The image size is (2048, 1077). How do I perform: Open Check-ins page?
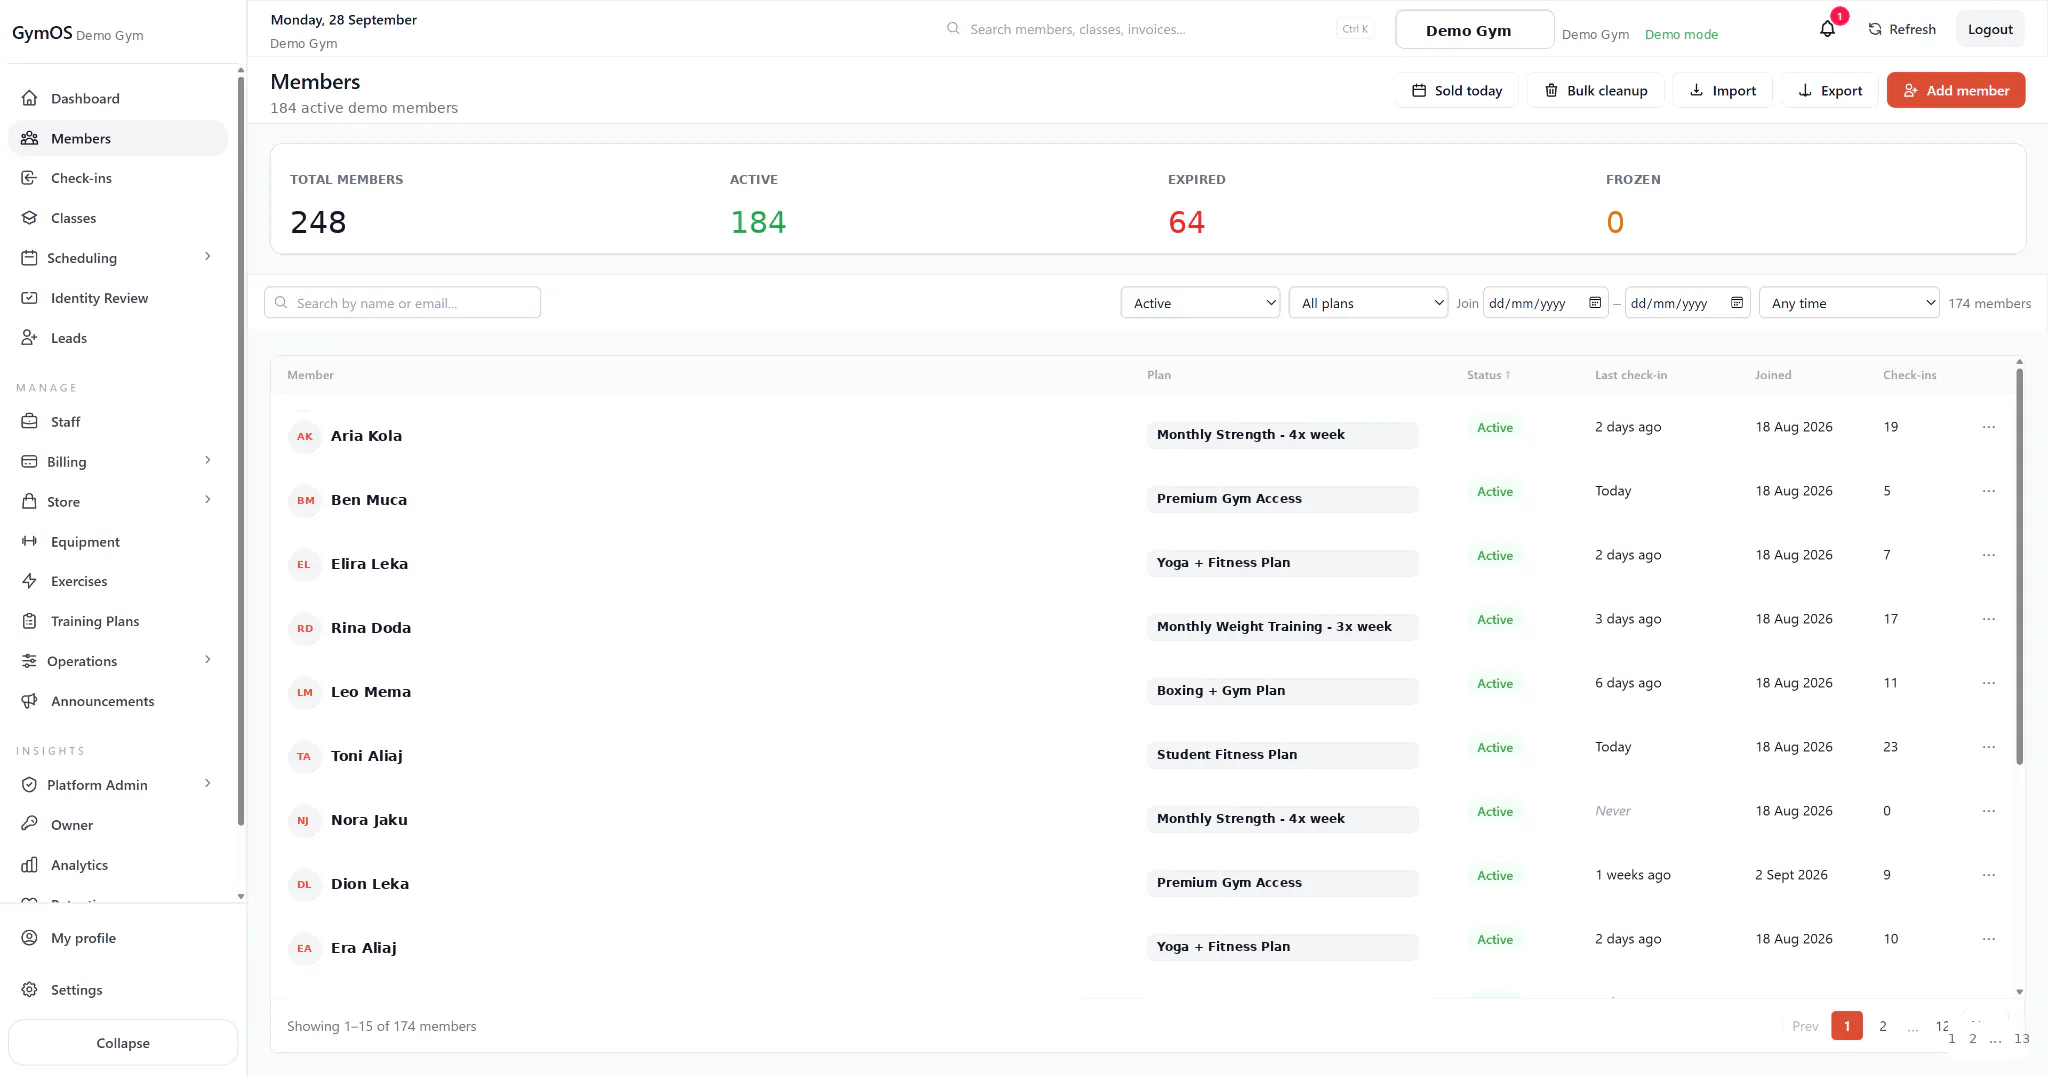[x=118, y=178]
